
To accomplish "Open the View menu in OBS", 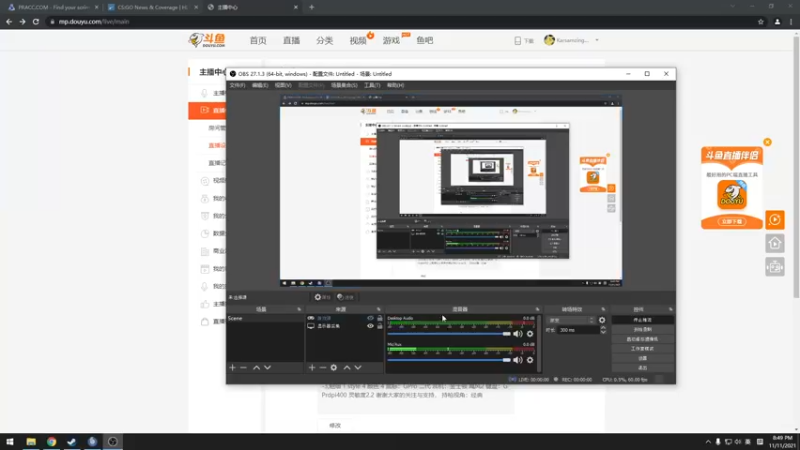I will point(283,85).
